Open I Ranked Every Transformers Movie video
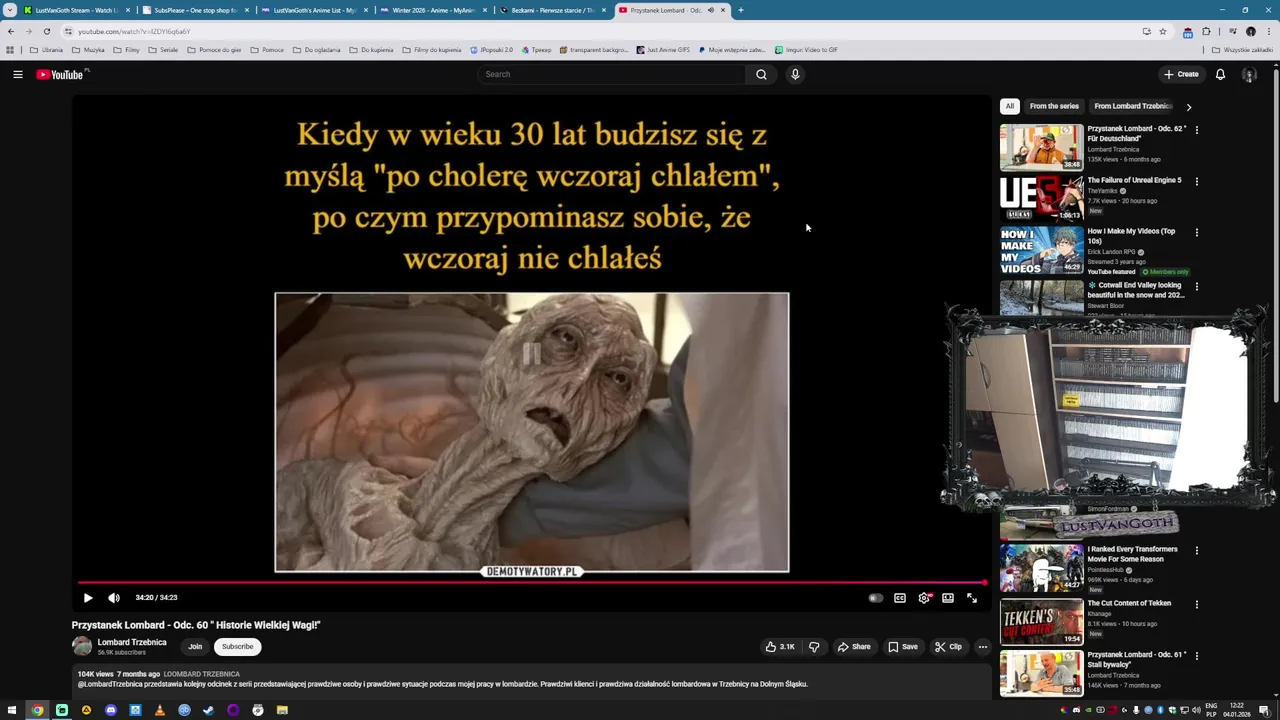Viewport: 1280px width, 720px height. tap(1133, 554)
